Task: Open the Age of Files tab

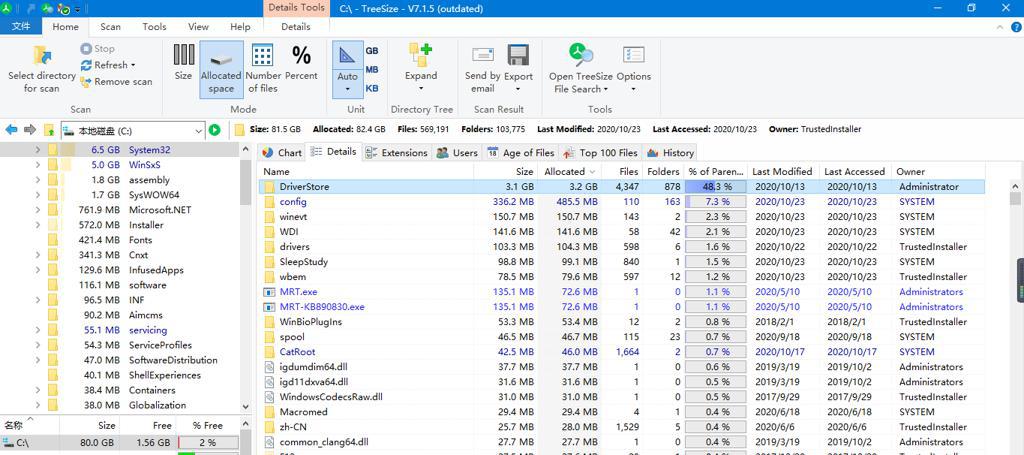Action: pyautogui.click(x=520, y=153)
